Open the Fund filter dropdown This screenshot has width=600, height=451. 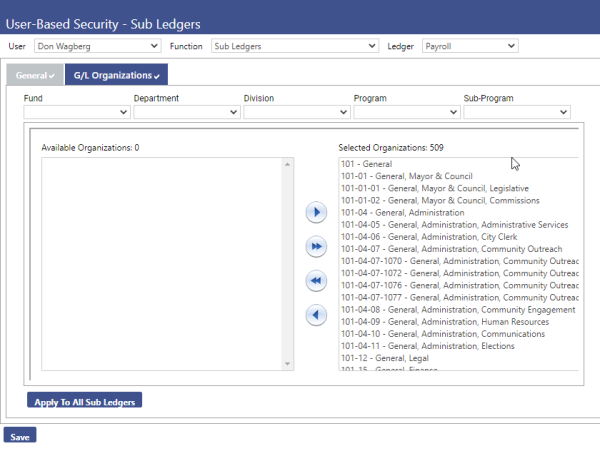[x=76, y=113]
